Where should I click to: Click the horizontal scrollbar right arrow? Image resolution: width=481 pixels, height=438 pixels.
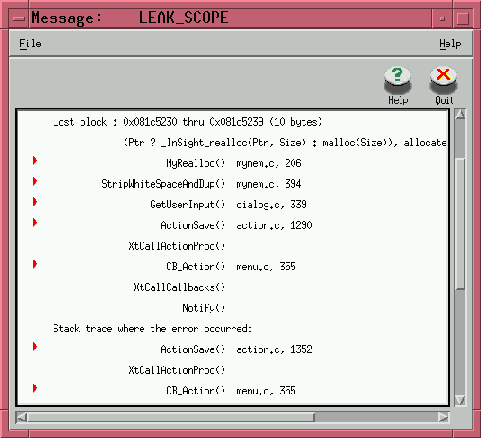(443, 417)
